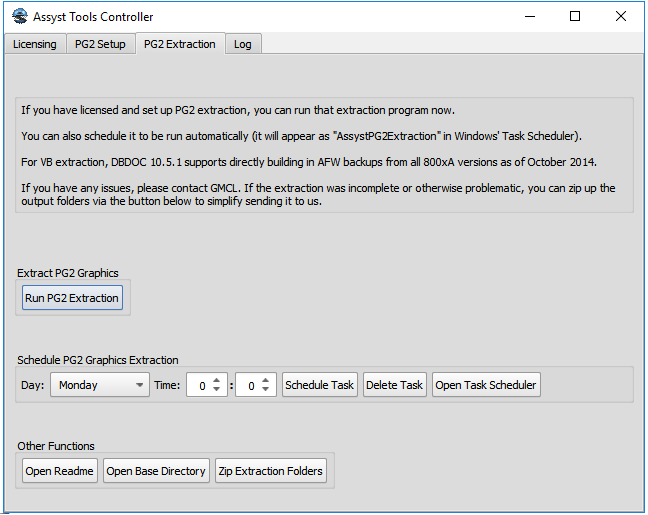Open the PG2 Setup tab

tap(100, 44)
